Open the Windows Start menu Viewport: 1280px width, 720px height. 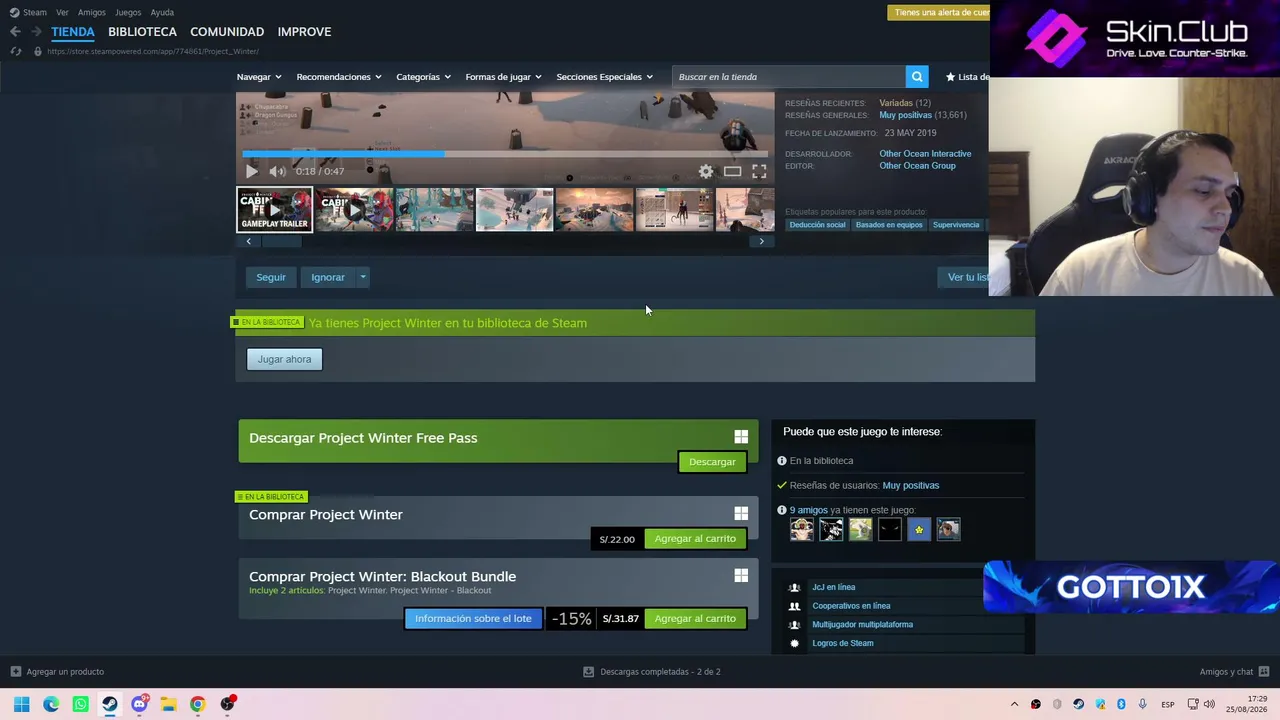click(x=21, y=704)
